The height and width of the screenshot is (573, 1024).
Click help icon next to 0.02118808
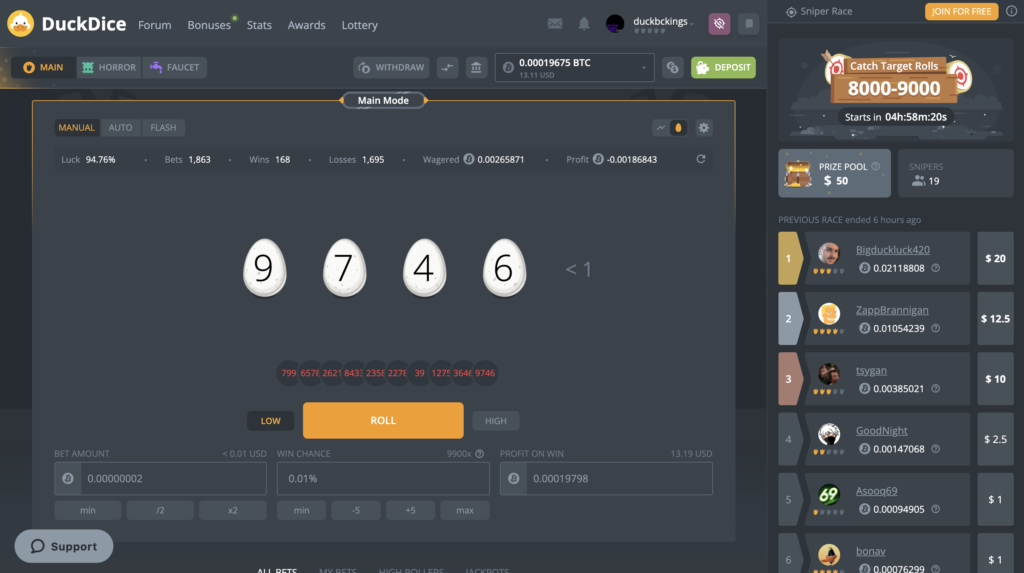(935, 268)
